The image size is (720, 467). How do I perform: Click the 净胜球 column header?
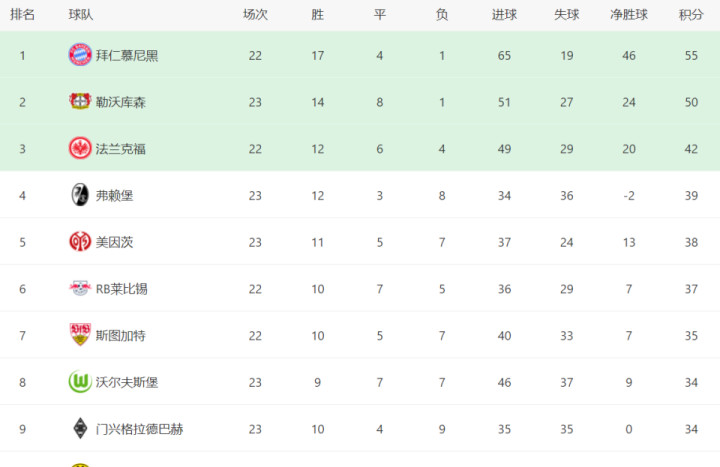(629, 15)
